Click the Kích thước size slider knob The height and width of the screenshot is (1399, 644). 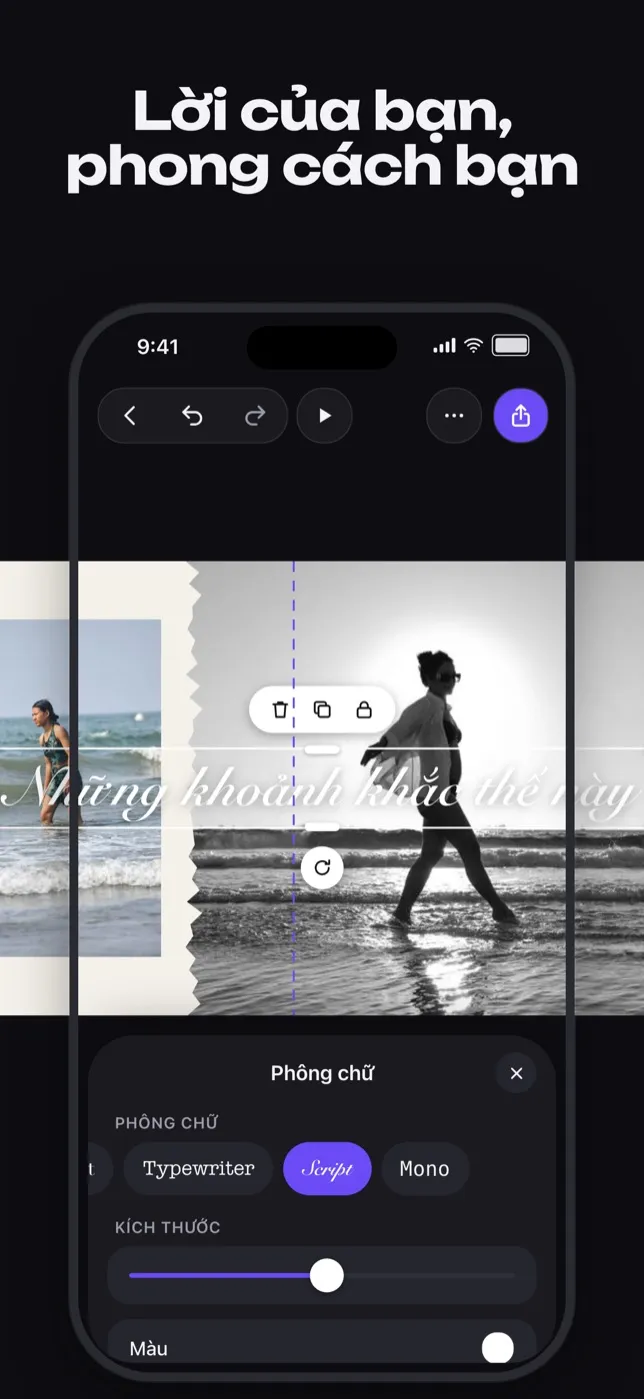pyautogui.click(x=326, y=1275)
